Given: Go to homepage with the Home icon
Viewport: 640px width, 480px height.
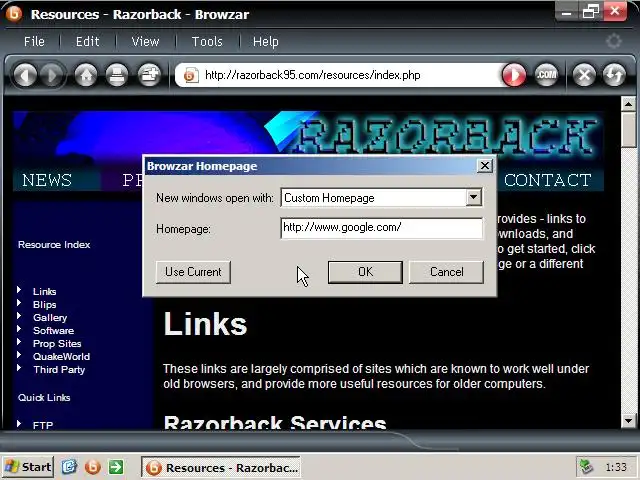Looking at the screenshot, I should coord(86,75).
